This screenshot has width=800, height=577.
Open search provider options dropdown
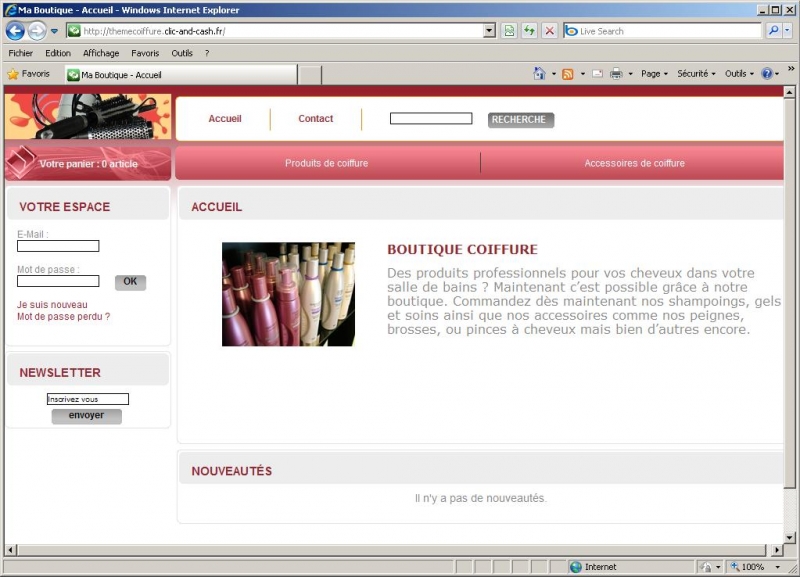click(x=787, y=31)
